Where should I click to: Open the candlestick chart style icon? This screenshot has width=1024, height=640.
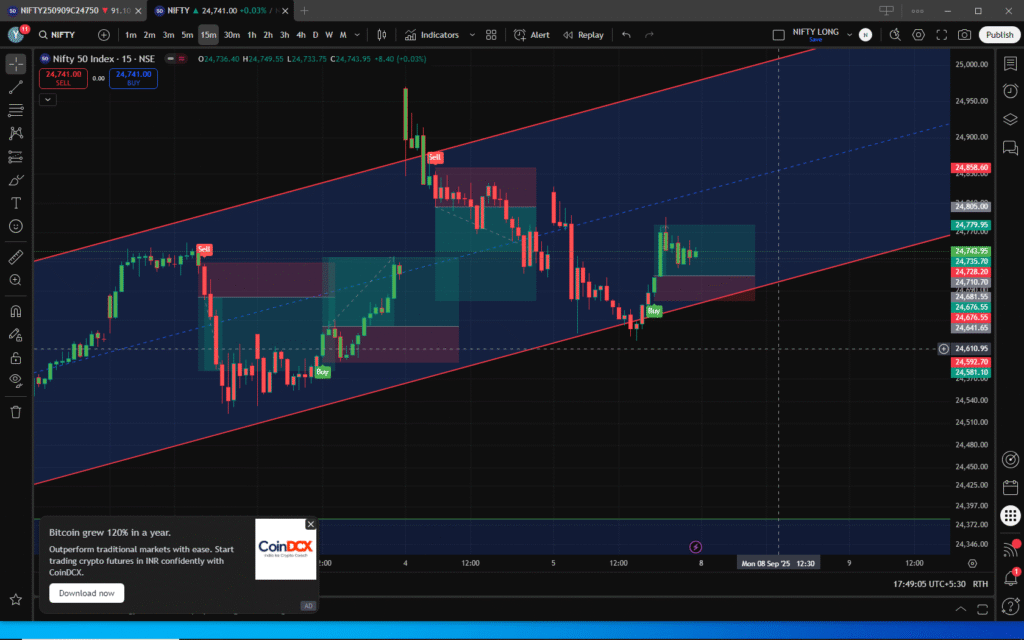click(381, 35)
